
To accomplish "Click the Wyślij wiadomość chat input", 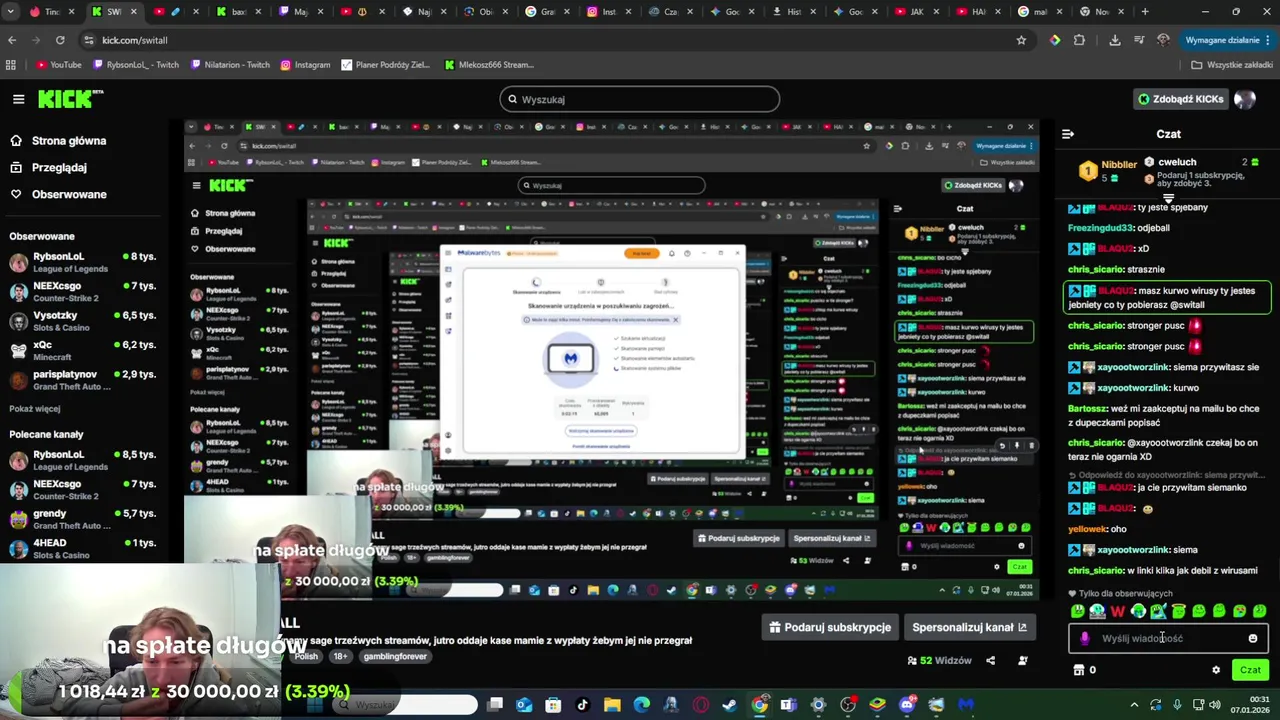I will tap(1168, 638).
